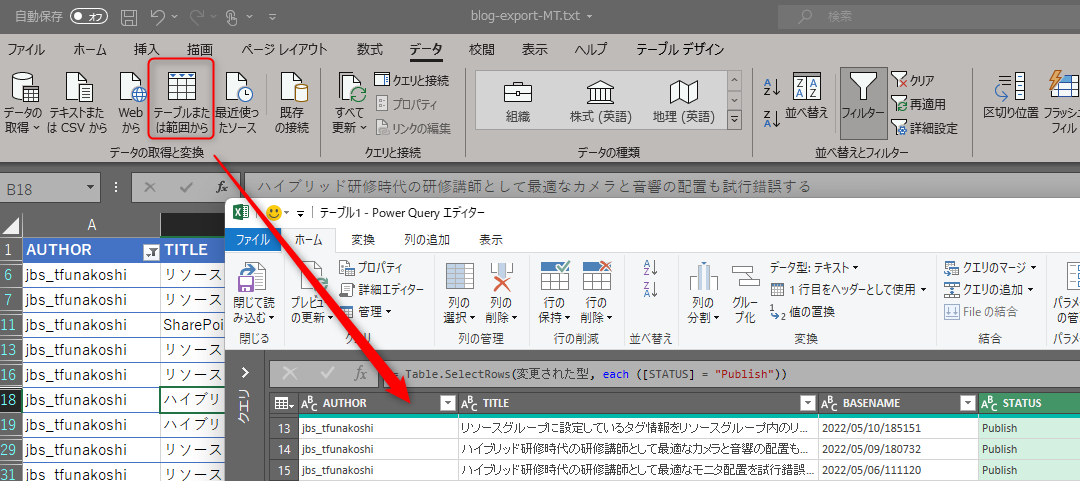
Task: Select cell with jbs_tfunakoshi in row 18
Action: coord(92,400)
